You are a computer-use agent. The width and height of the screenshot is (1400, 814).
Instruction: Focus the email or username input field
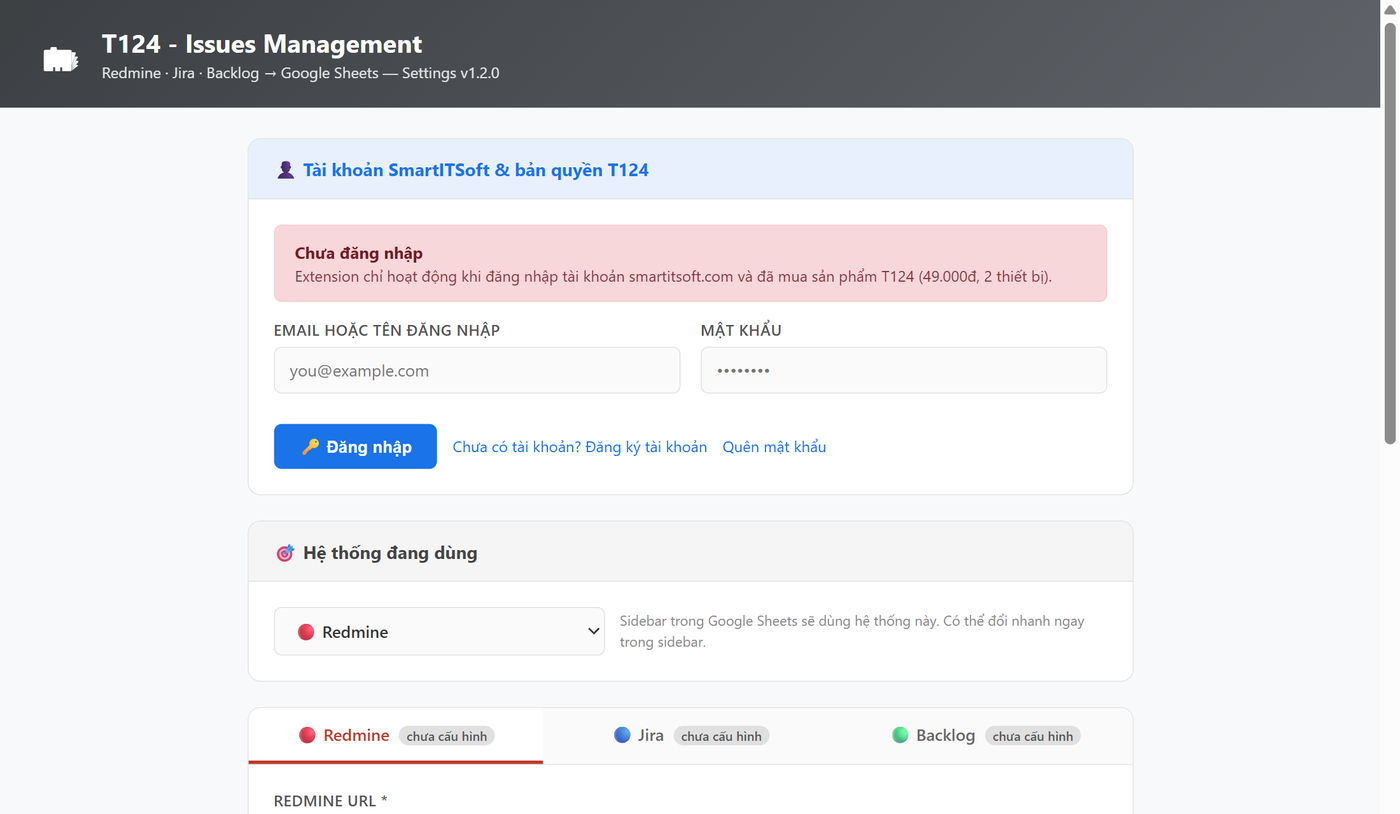[x=477, y=370]
